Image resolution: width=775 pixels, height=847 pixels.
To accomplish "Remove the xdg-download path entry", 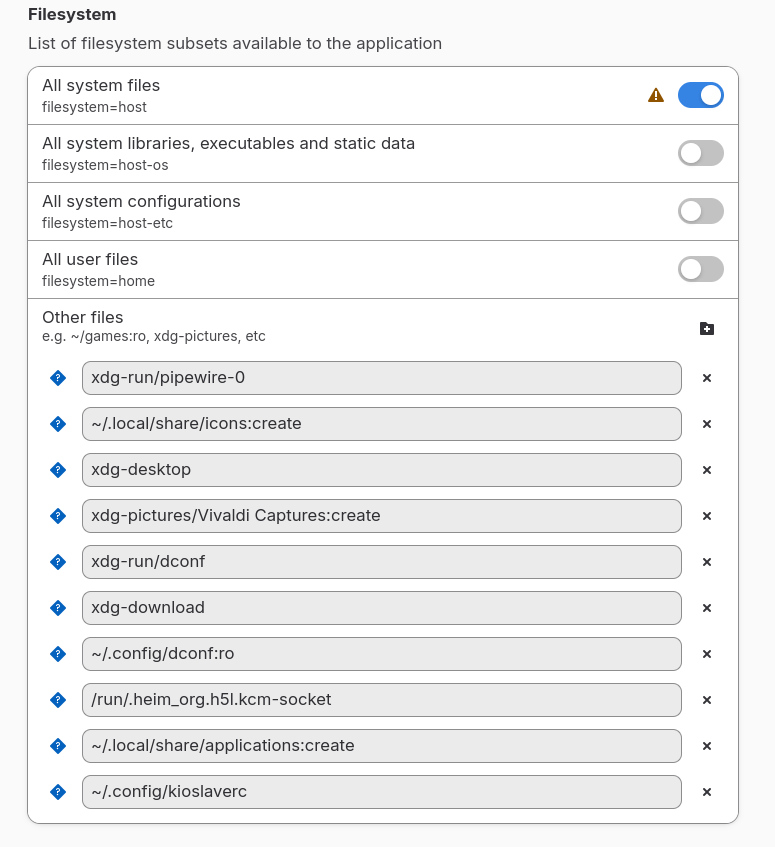I will click(x=707, y=608).
